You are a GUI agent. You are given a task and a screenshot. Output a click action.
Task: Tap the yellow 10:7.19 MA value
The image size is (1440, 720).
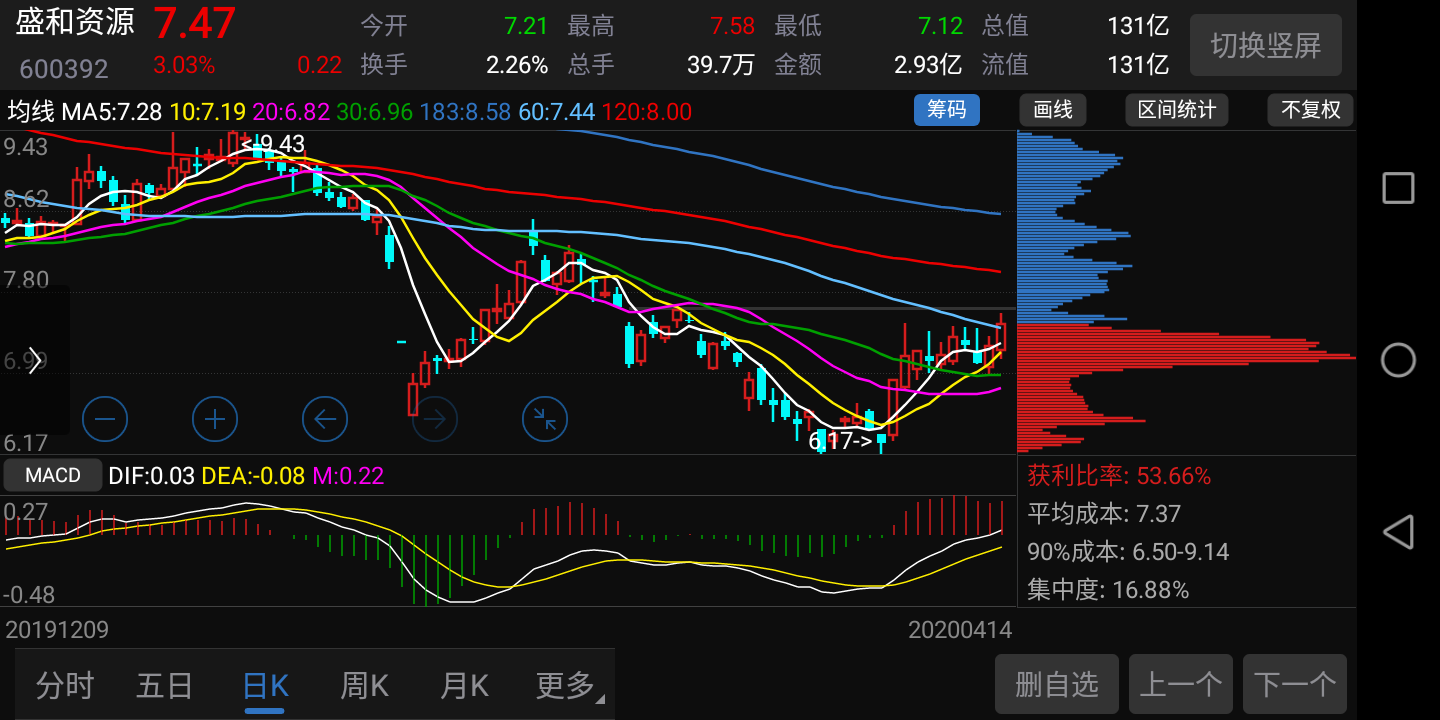point(207,111)
